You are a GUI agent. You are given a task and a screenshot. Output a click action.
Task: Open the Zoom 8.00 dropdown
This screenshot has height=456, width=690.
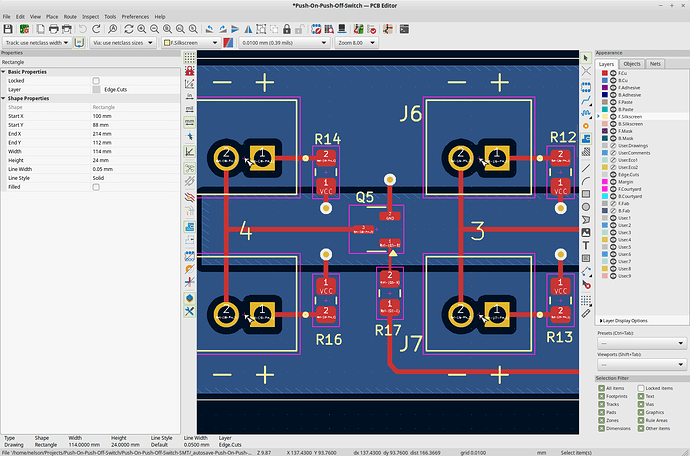point(356,43)
